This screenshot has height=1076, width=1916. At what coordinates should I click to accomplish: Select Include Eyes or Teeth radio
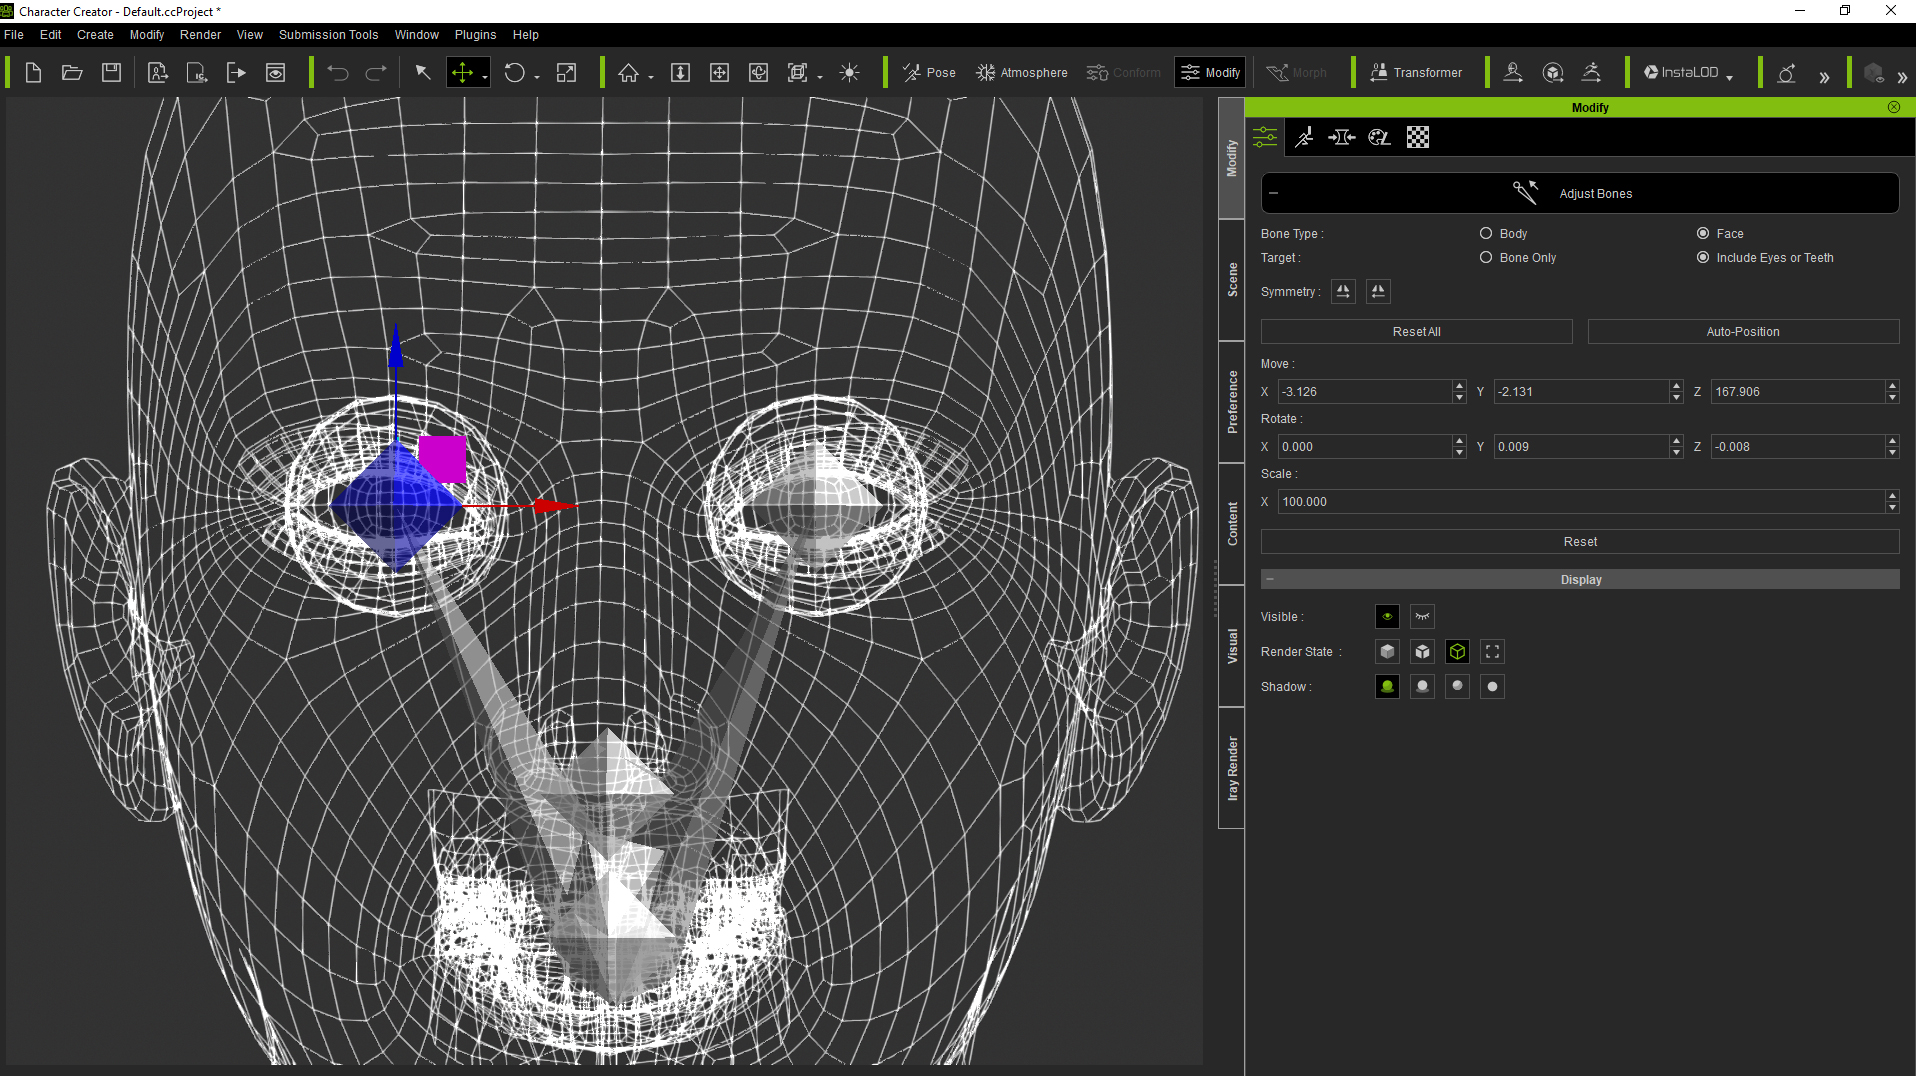pos(1703,257)
